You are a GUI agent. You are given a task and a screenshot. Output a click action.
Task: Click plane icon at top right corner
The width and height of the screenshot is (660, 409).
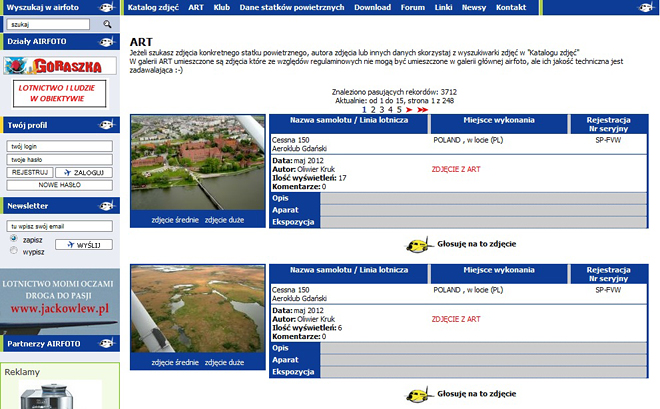point(647,7)
